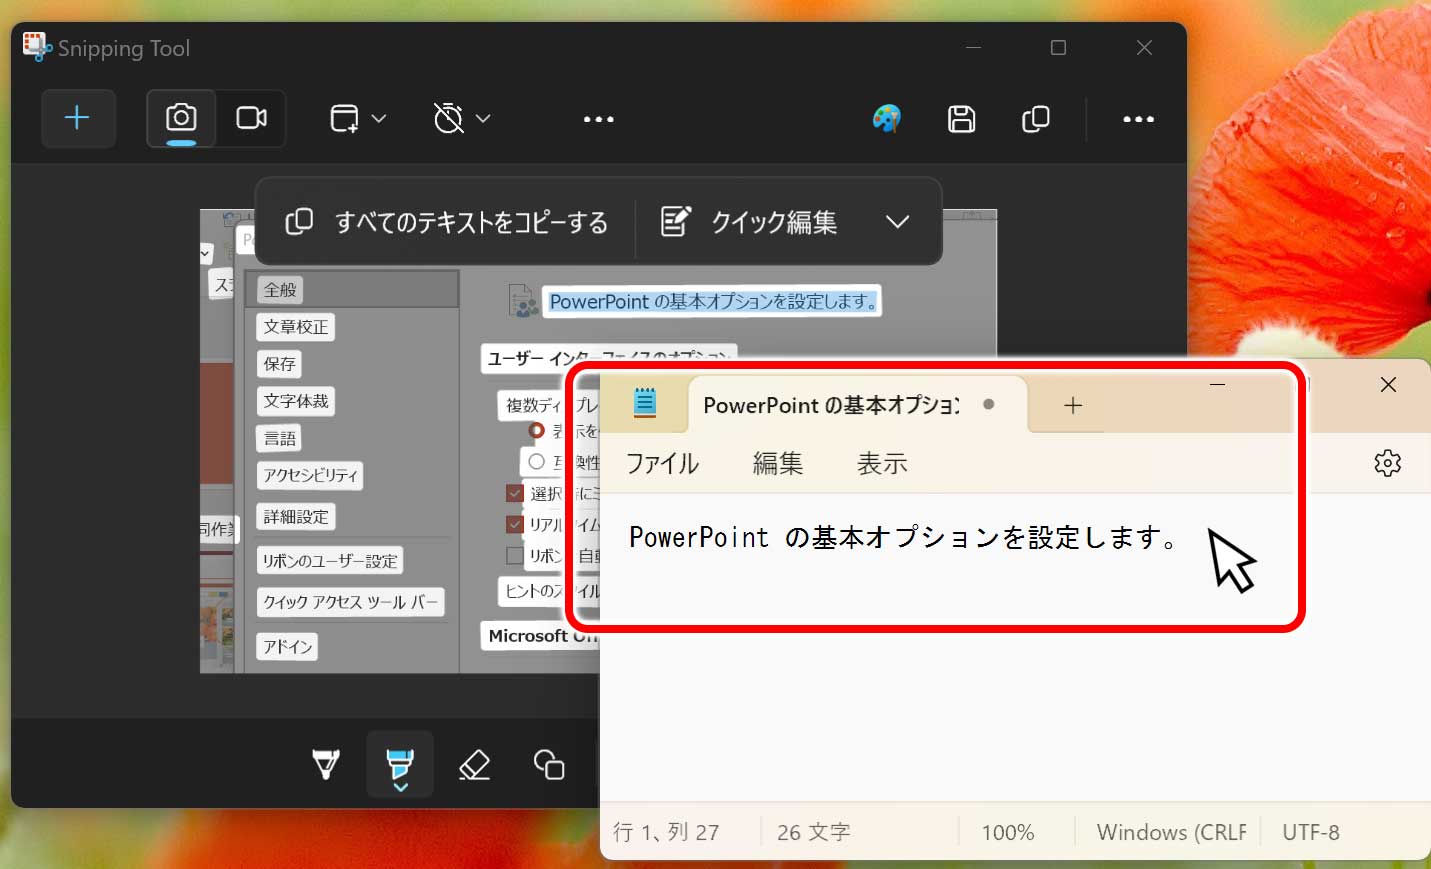Edit the snip in Paint icon
The height and width of the screenshot is (869, 1431).
(886, 119)
